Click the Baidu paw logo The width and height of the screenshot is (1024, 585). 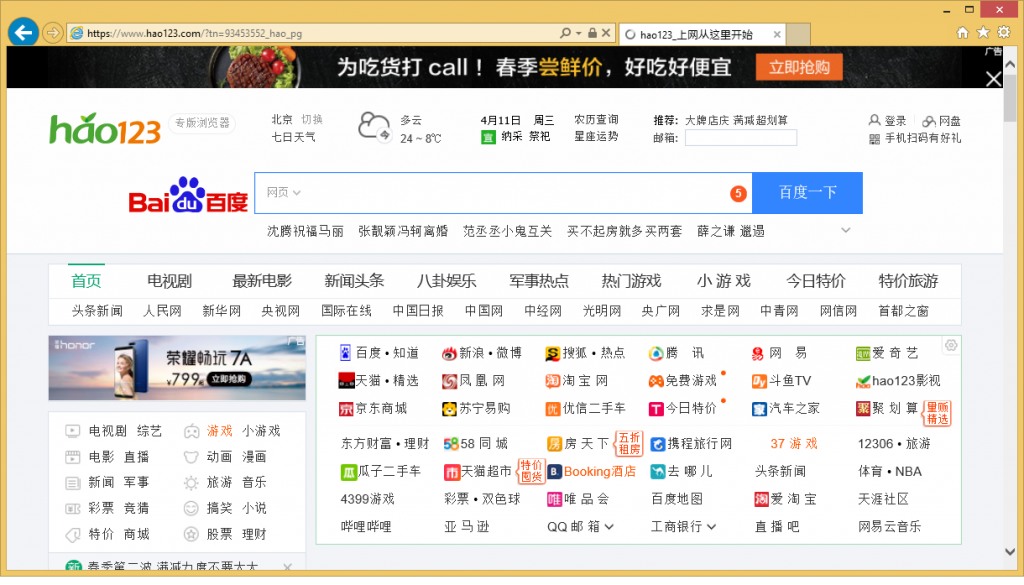[188, 195]
